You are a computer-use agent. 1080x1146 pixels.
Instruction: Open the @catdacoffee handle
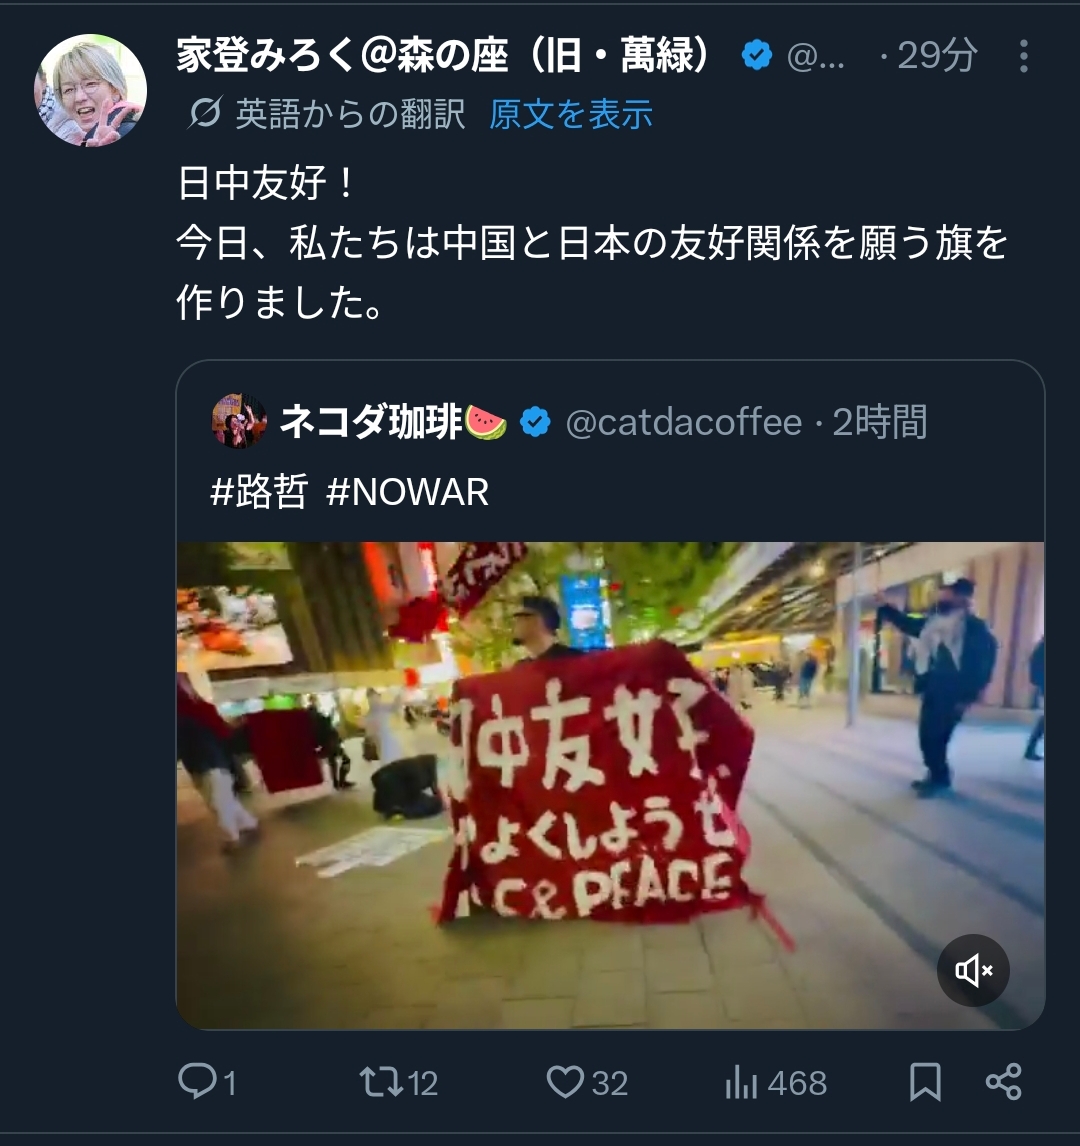pos(684,422)
